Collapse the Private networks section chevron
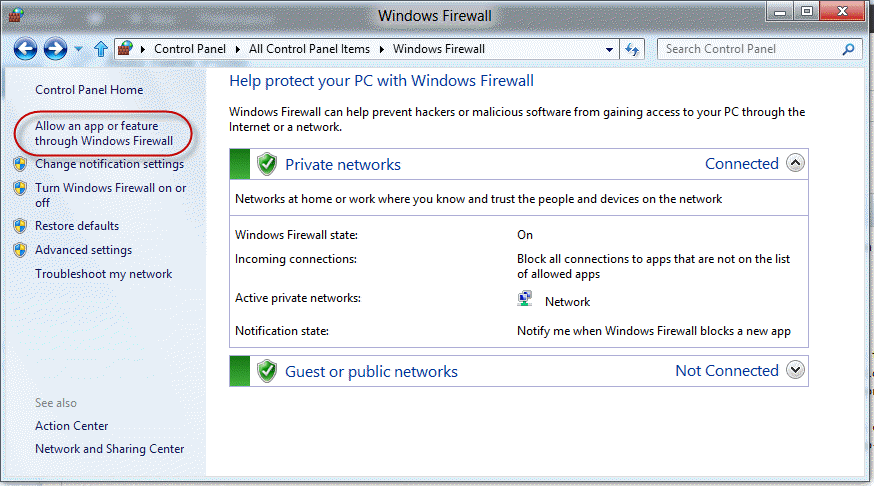Image resolution: width=874 pixels, height=486 pixels. (x=795, y=163)
